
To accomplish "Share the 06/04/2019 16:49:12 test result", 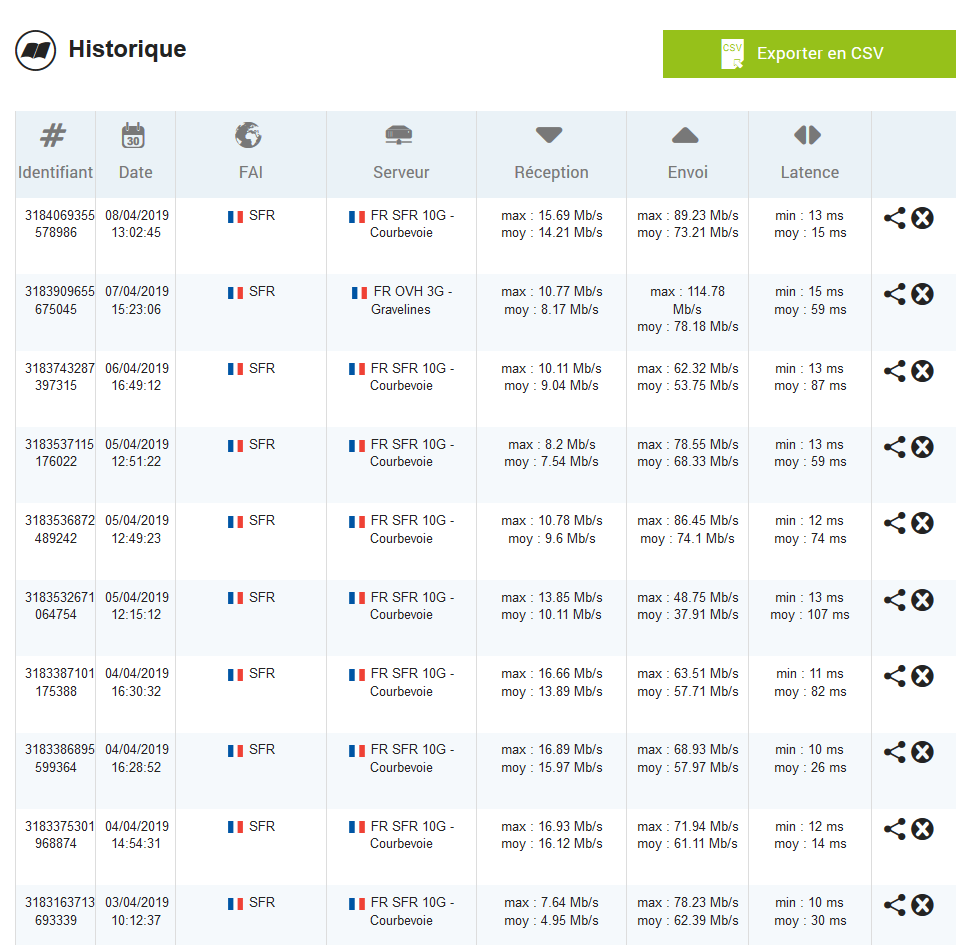I will (895, 371).
